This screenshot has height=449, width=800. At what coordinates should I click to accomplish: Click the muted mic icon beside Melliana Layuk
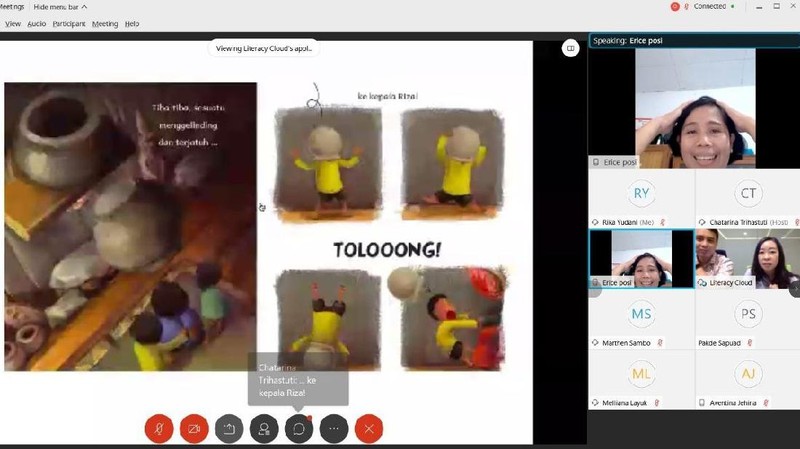tap(657, 403)
